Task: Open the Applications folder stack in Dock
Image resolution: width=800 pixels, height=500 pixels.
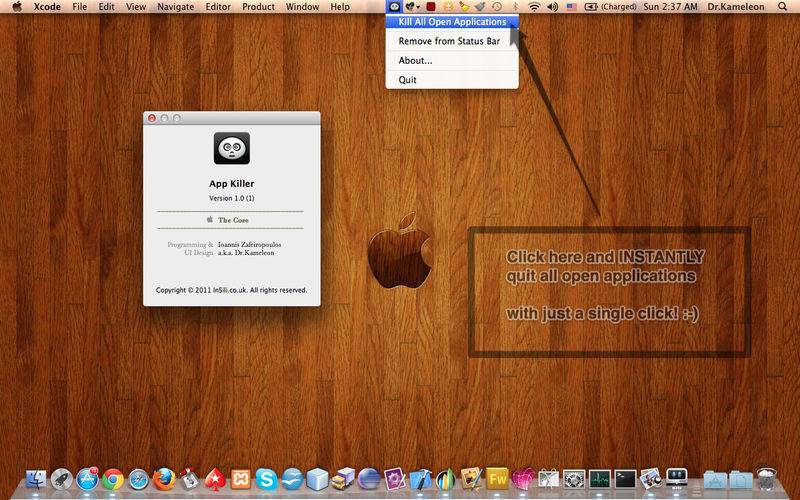Action: pyautogui.click(x=715, y=480)
